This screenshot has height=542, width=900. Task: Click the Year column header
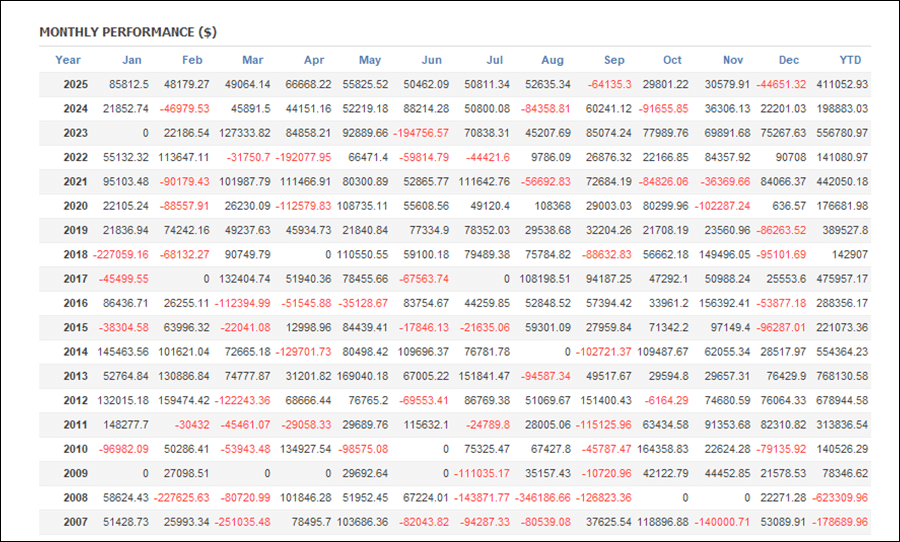click(68, 60)
